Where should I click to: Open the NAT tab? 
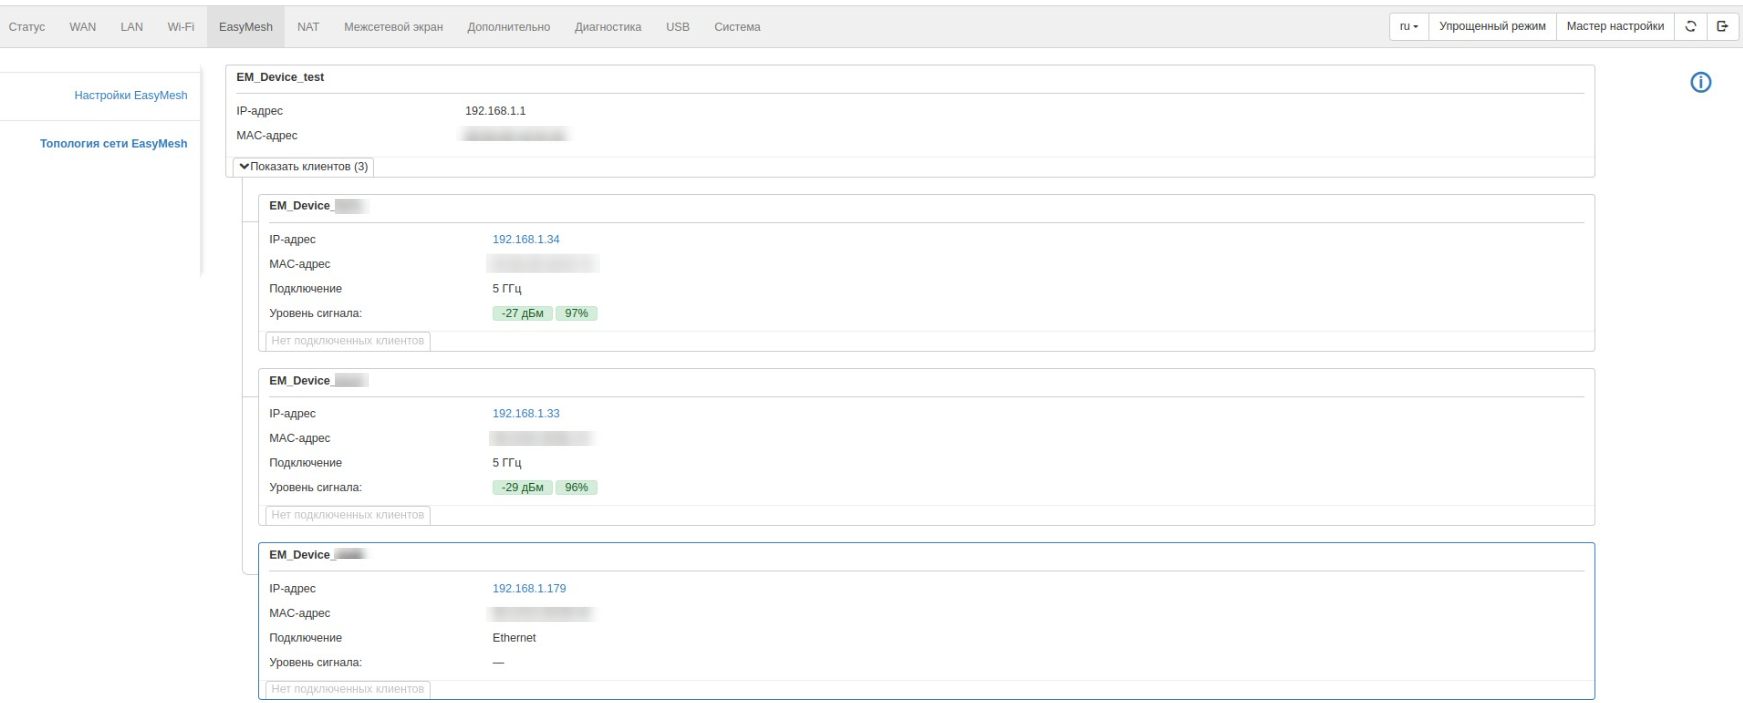click(308, 27)
